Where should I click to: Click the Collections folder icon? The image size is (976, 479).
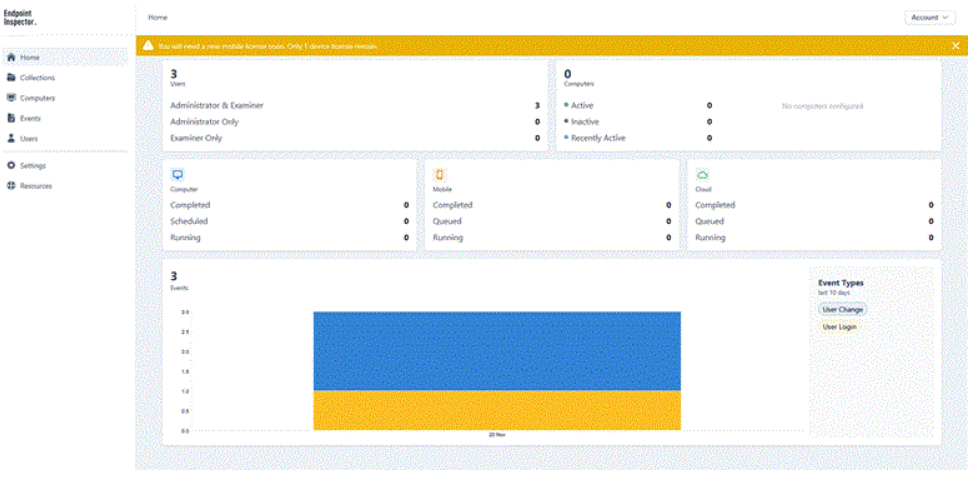(x=11, y=78)
